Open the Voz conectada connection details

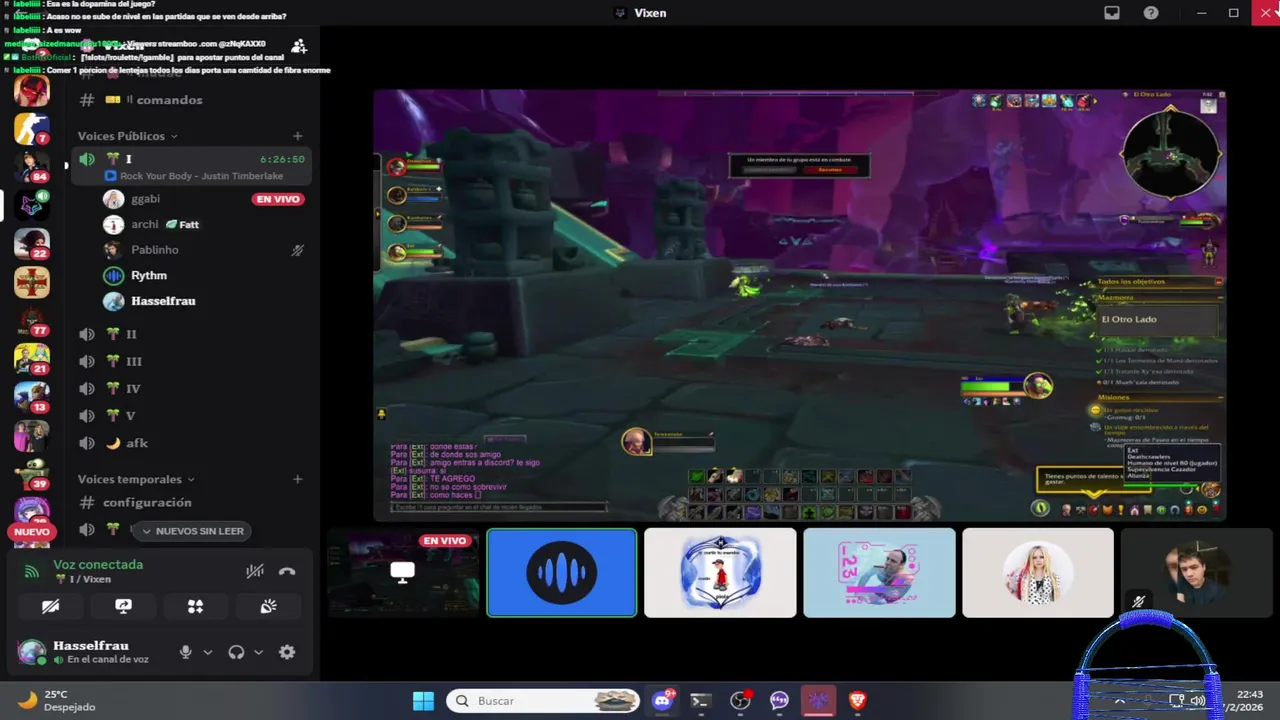click(98, 565)
